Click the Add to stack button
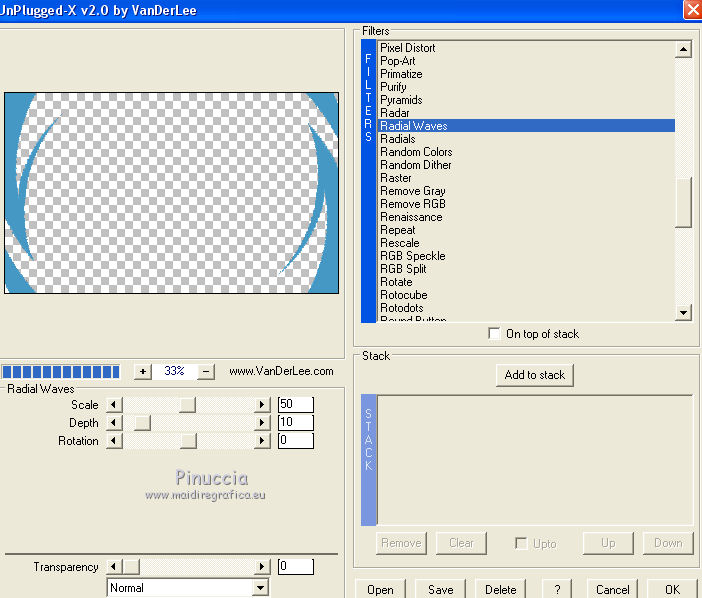 pos(535,375)
